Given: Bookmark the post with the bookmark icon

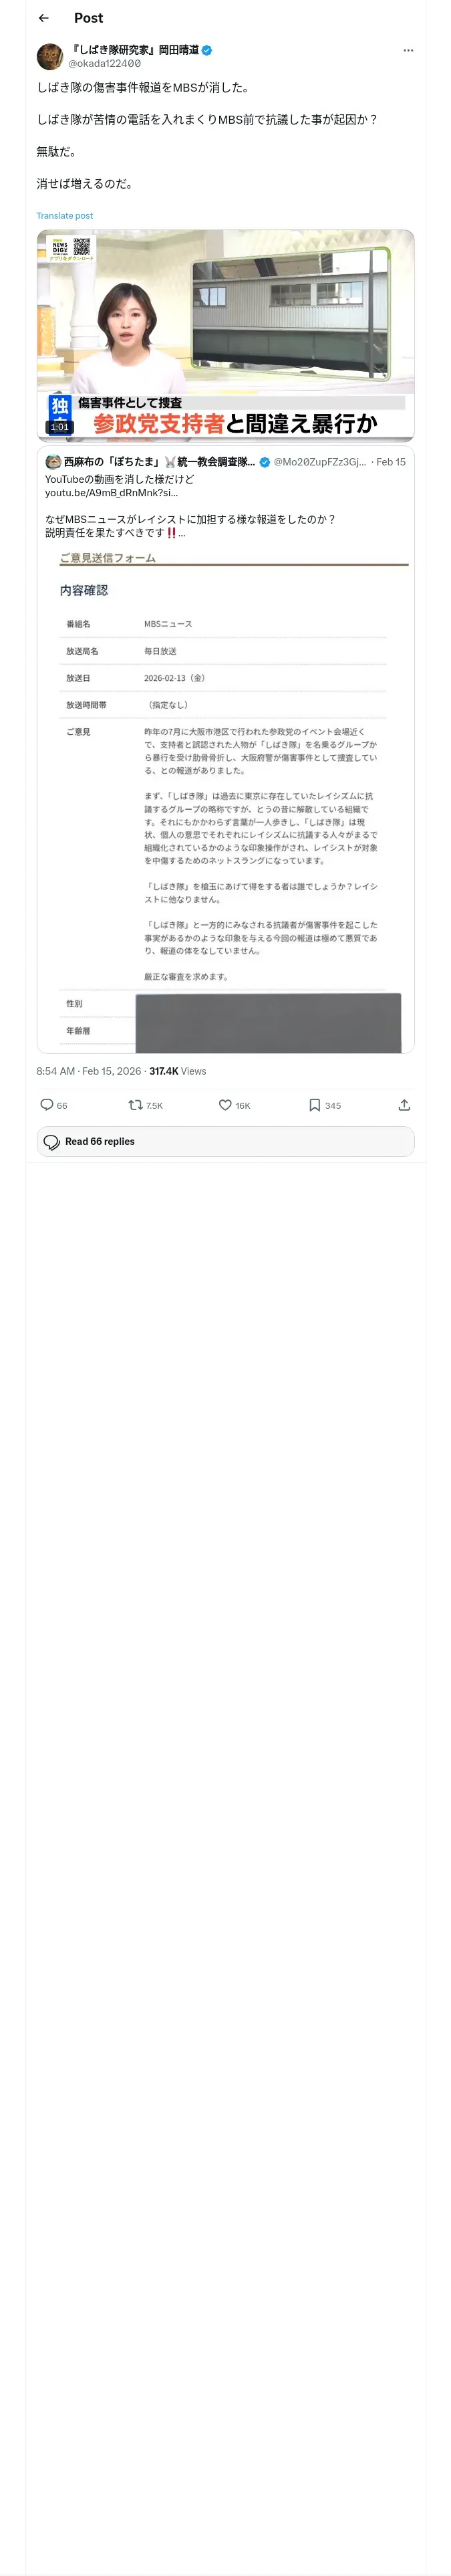Looking at the screenshot, I should tap(314, 1105).
